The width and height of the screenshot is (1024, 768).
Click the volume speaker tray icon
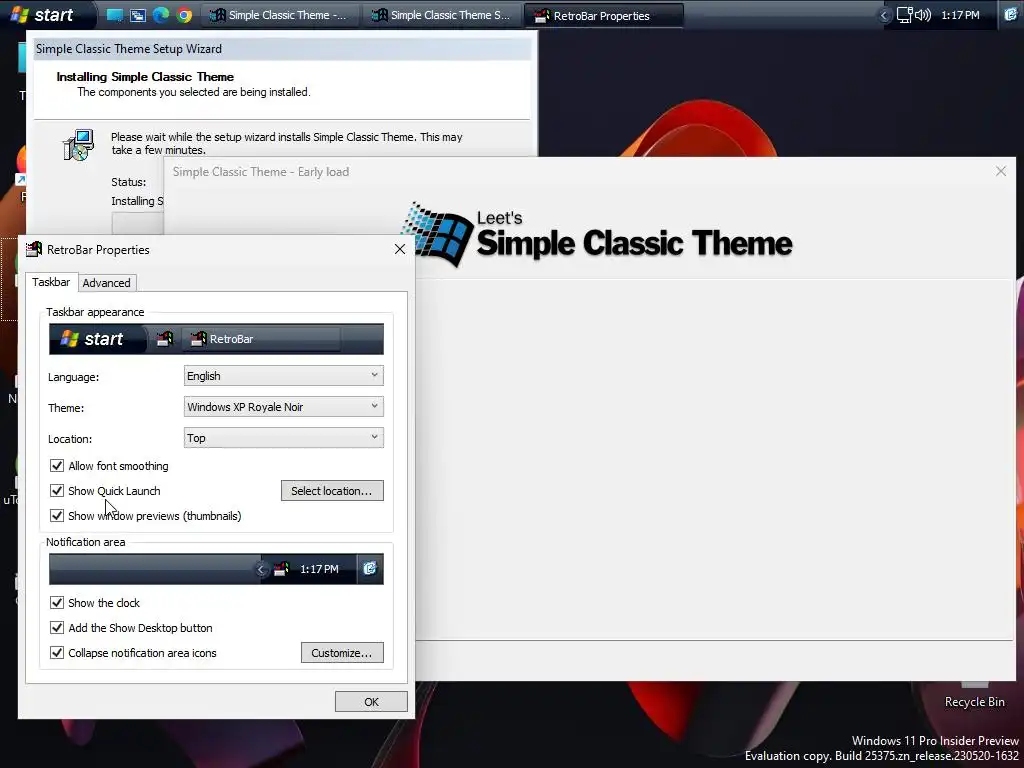point(923,15)
